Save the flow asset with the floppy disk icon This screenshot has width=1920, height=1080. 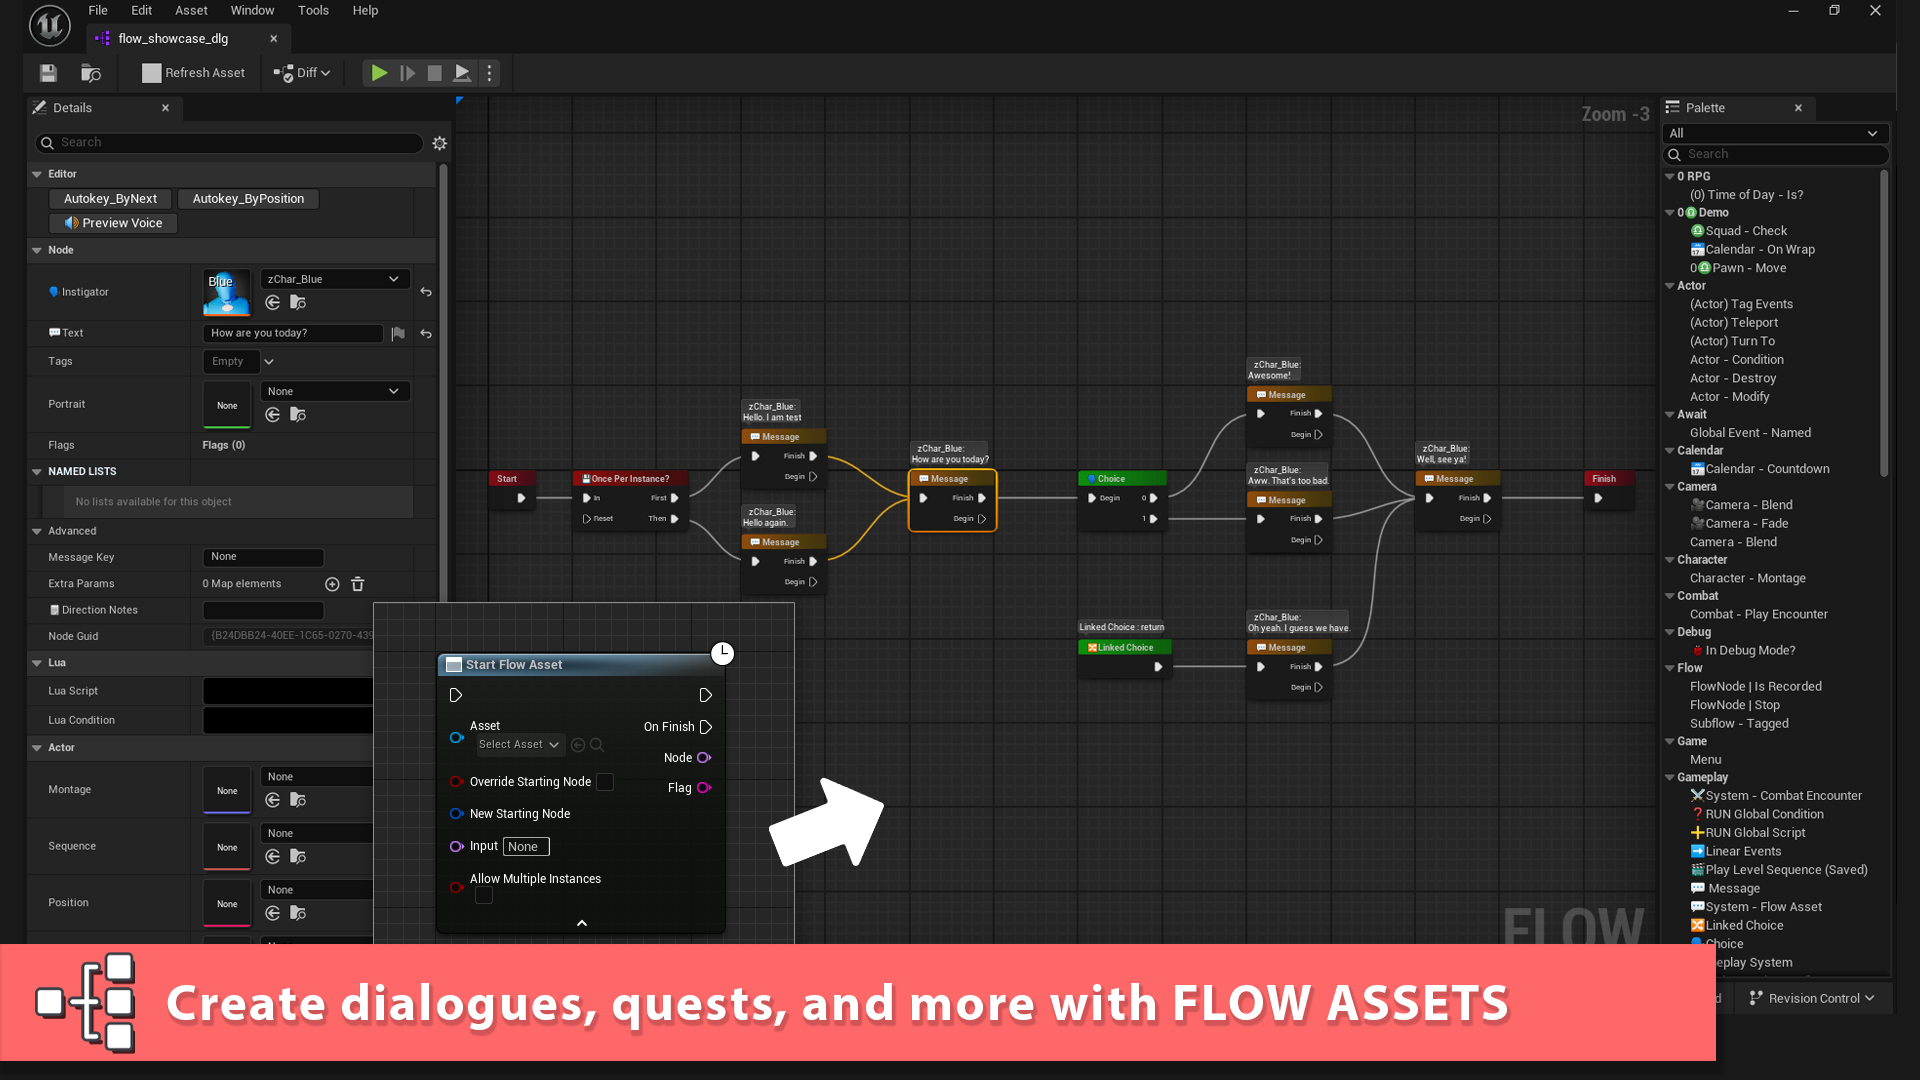click(48, 73)
